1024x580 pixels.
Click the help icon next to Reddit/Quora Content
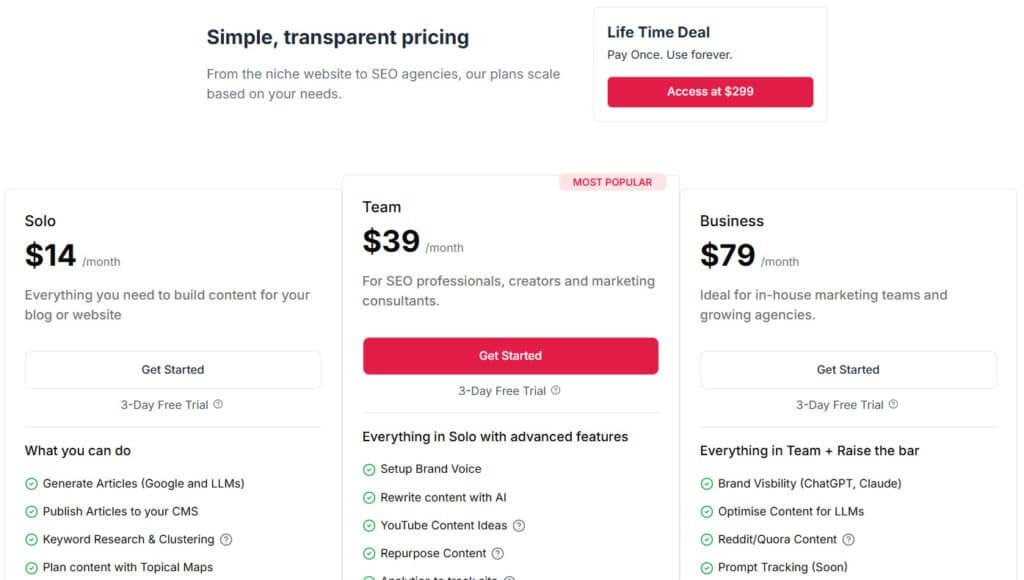click(849, 539)
